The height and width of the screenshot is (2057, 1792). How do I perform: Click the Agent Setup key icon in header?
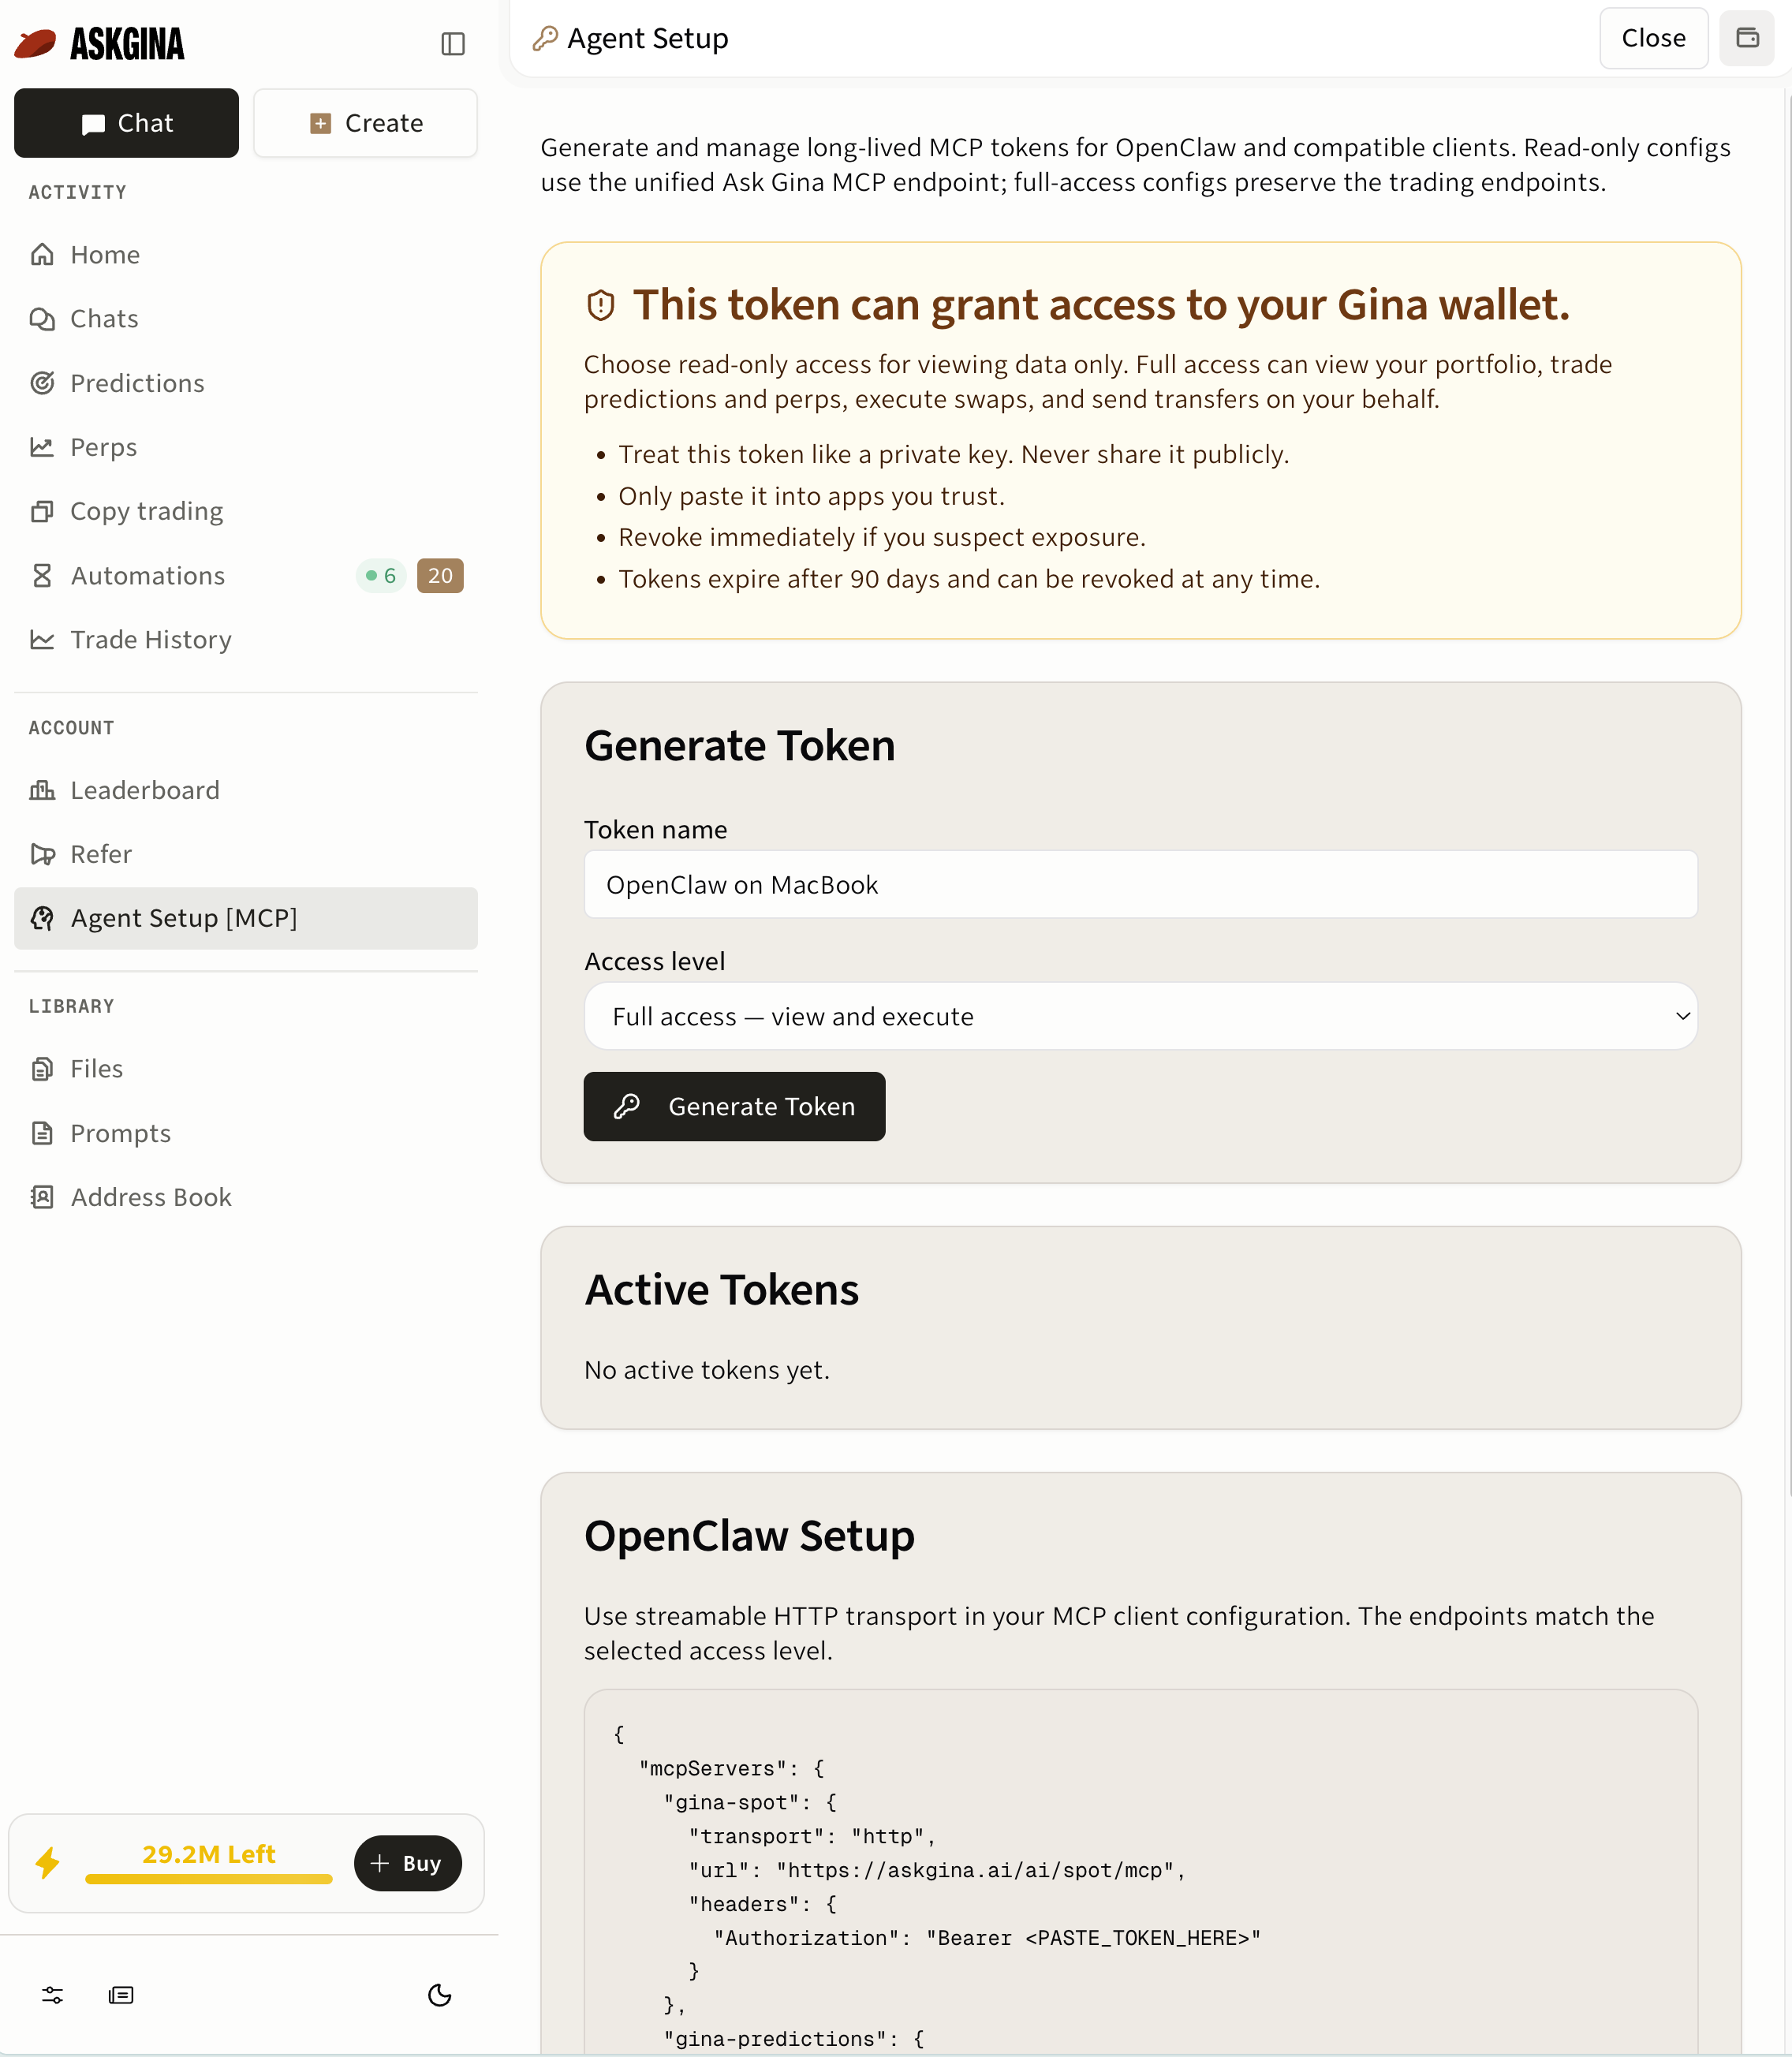pyautogui.click(x=545, y=38)
